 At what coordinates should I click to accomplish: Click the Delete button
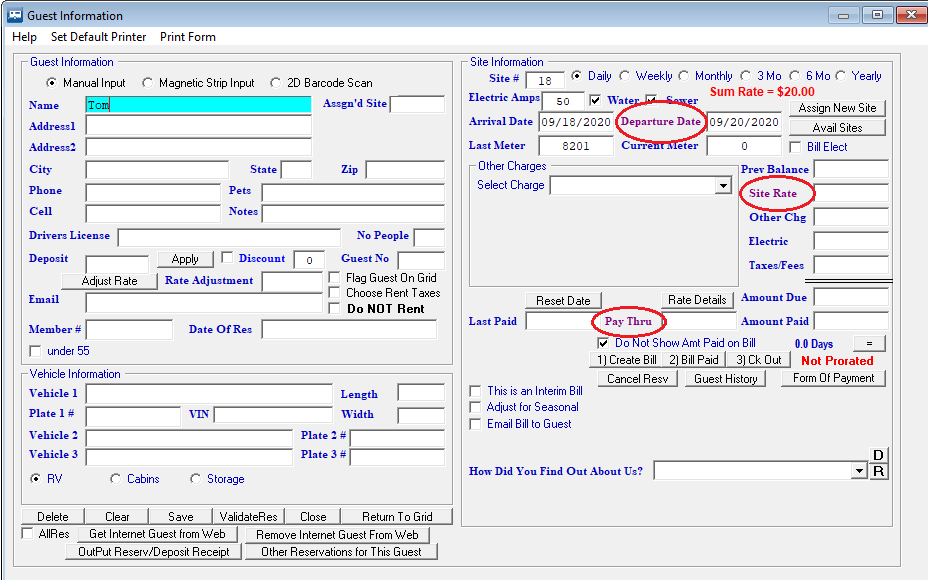coord(53,517)
